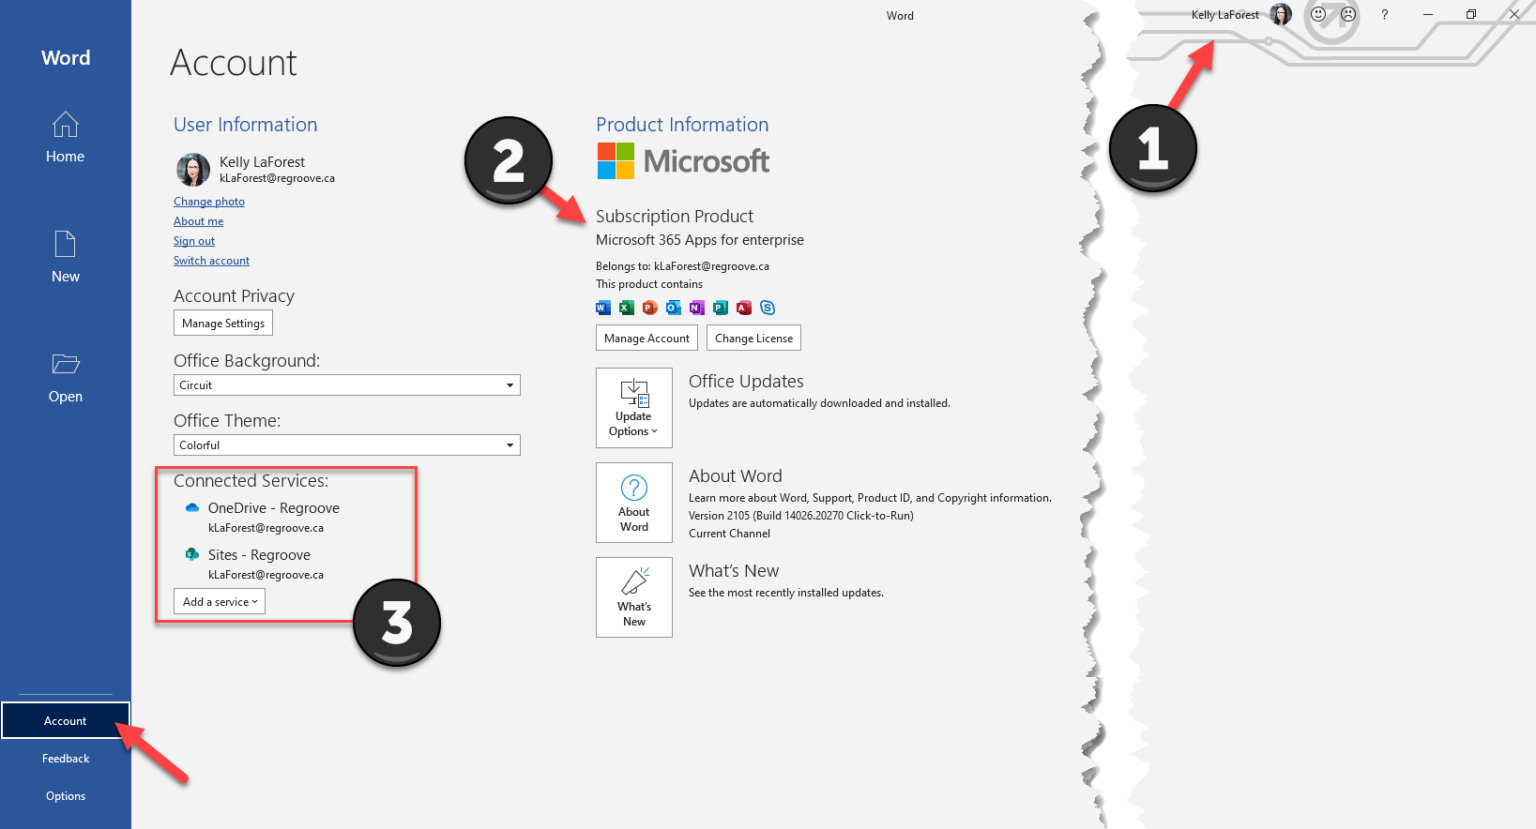Click the Sign out link
Image resolution: width=1536 pixels, height=829 pixels.
coord(193,240)
